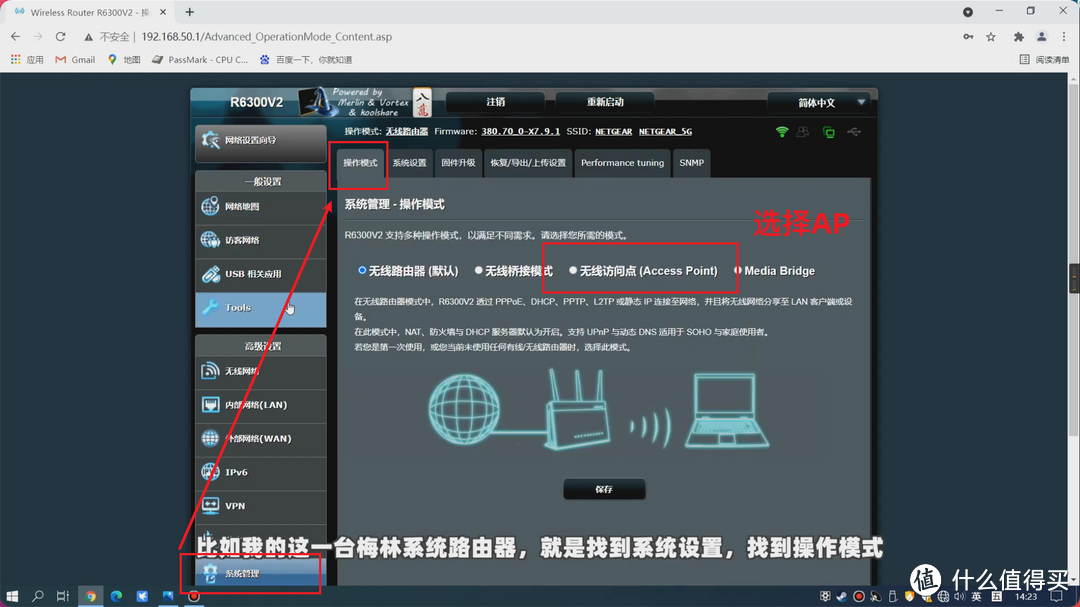The height and width of the screenshot is (607, 1080).
Task: Reload the router page
Action: tap(61, 37)
